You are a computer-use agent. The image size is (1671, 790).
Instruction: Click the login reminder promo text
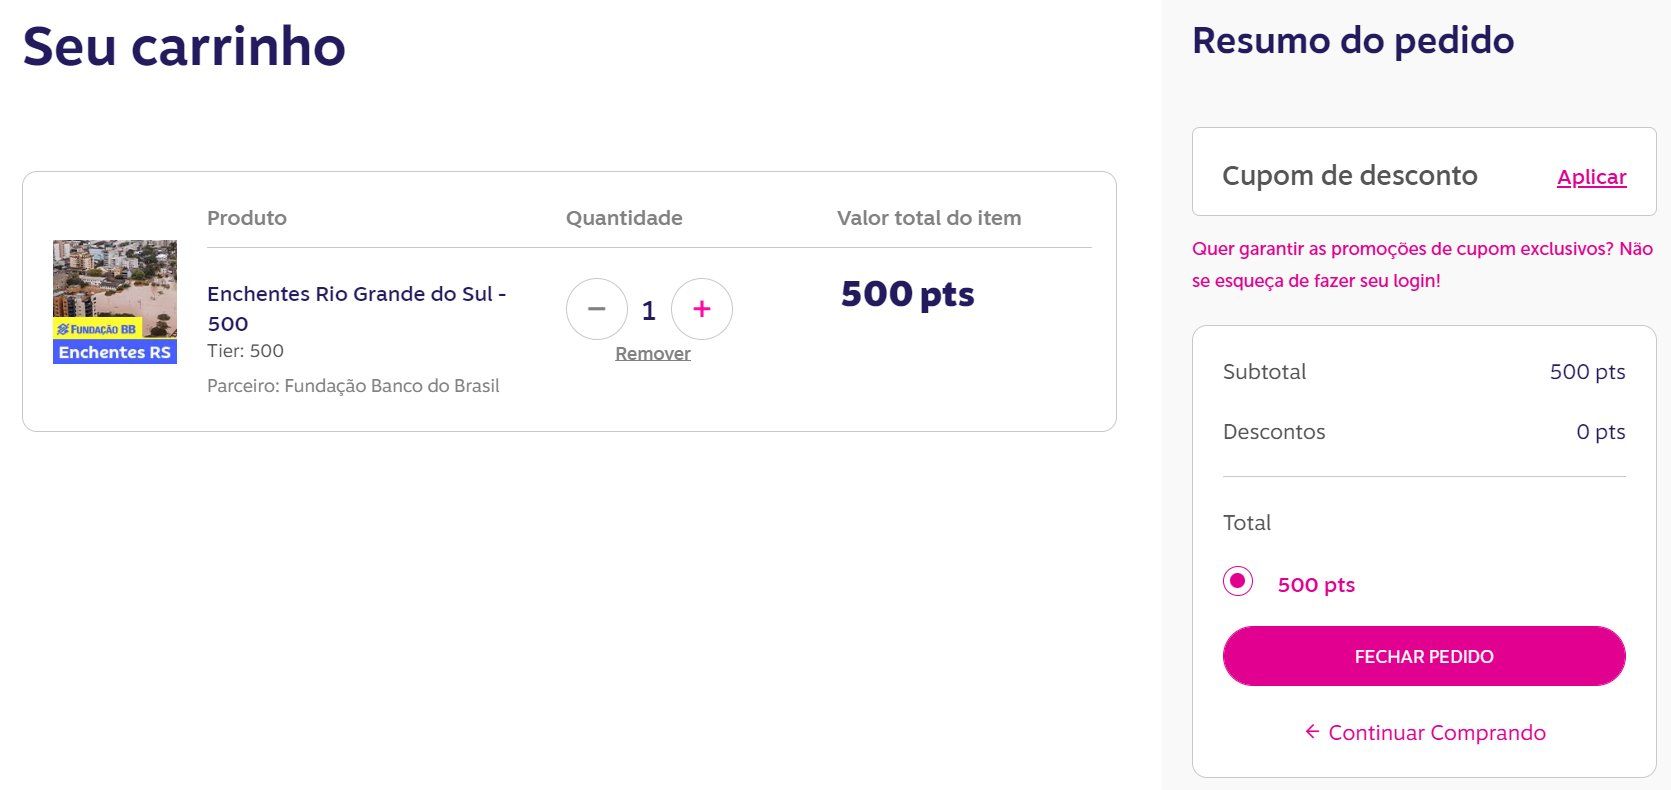1422,264
